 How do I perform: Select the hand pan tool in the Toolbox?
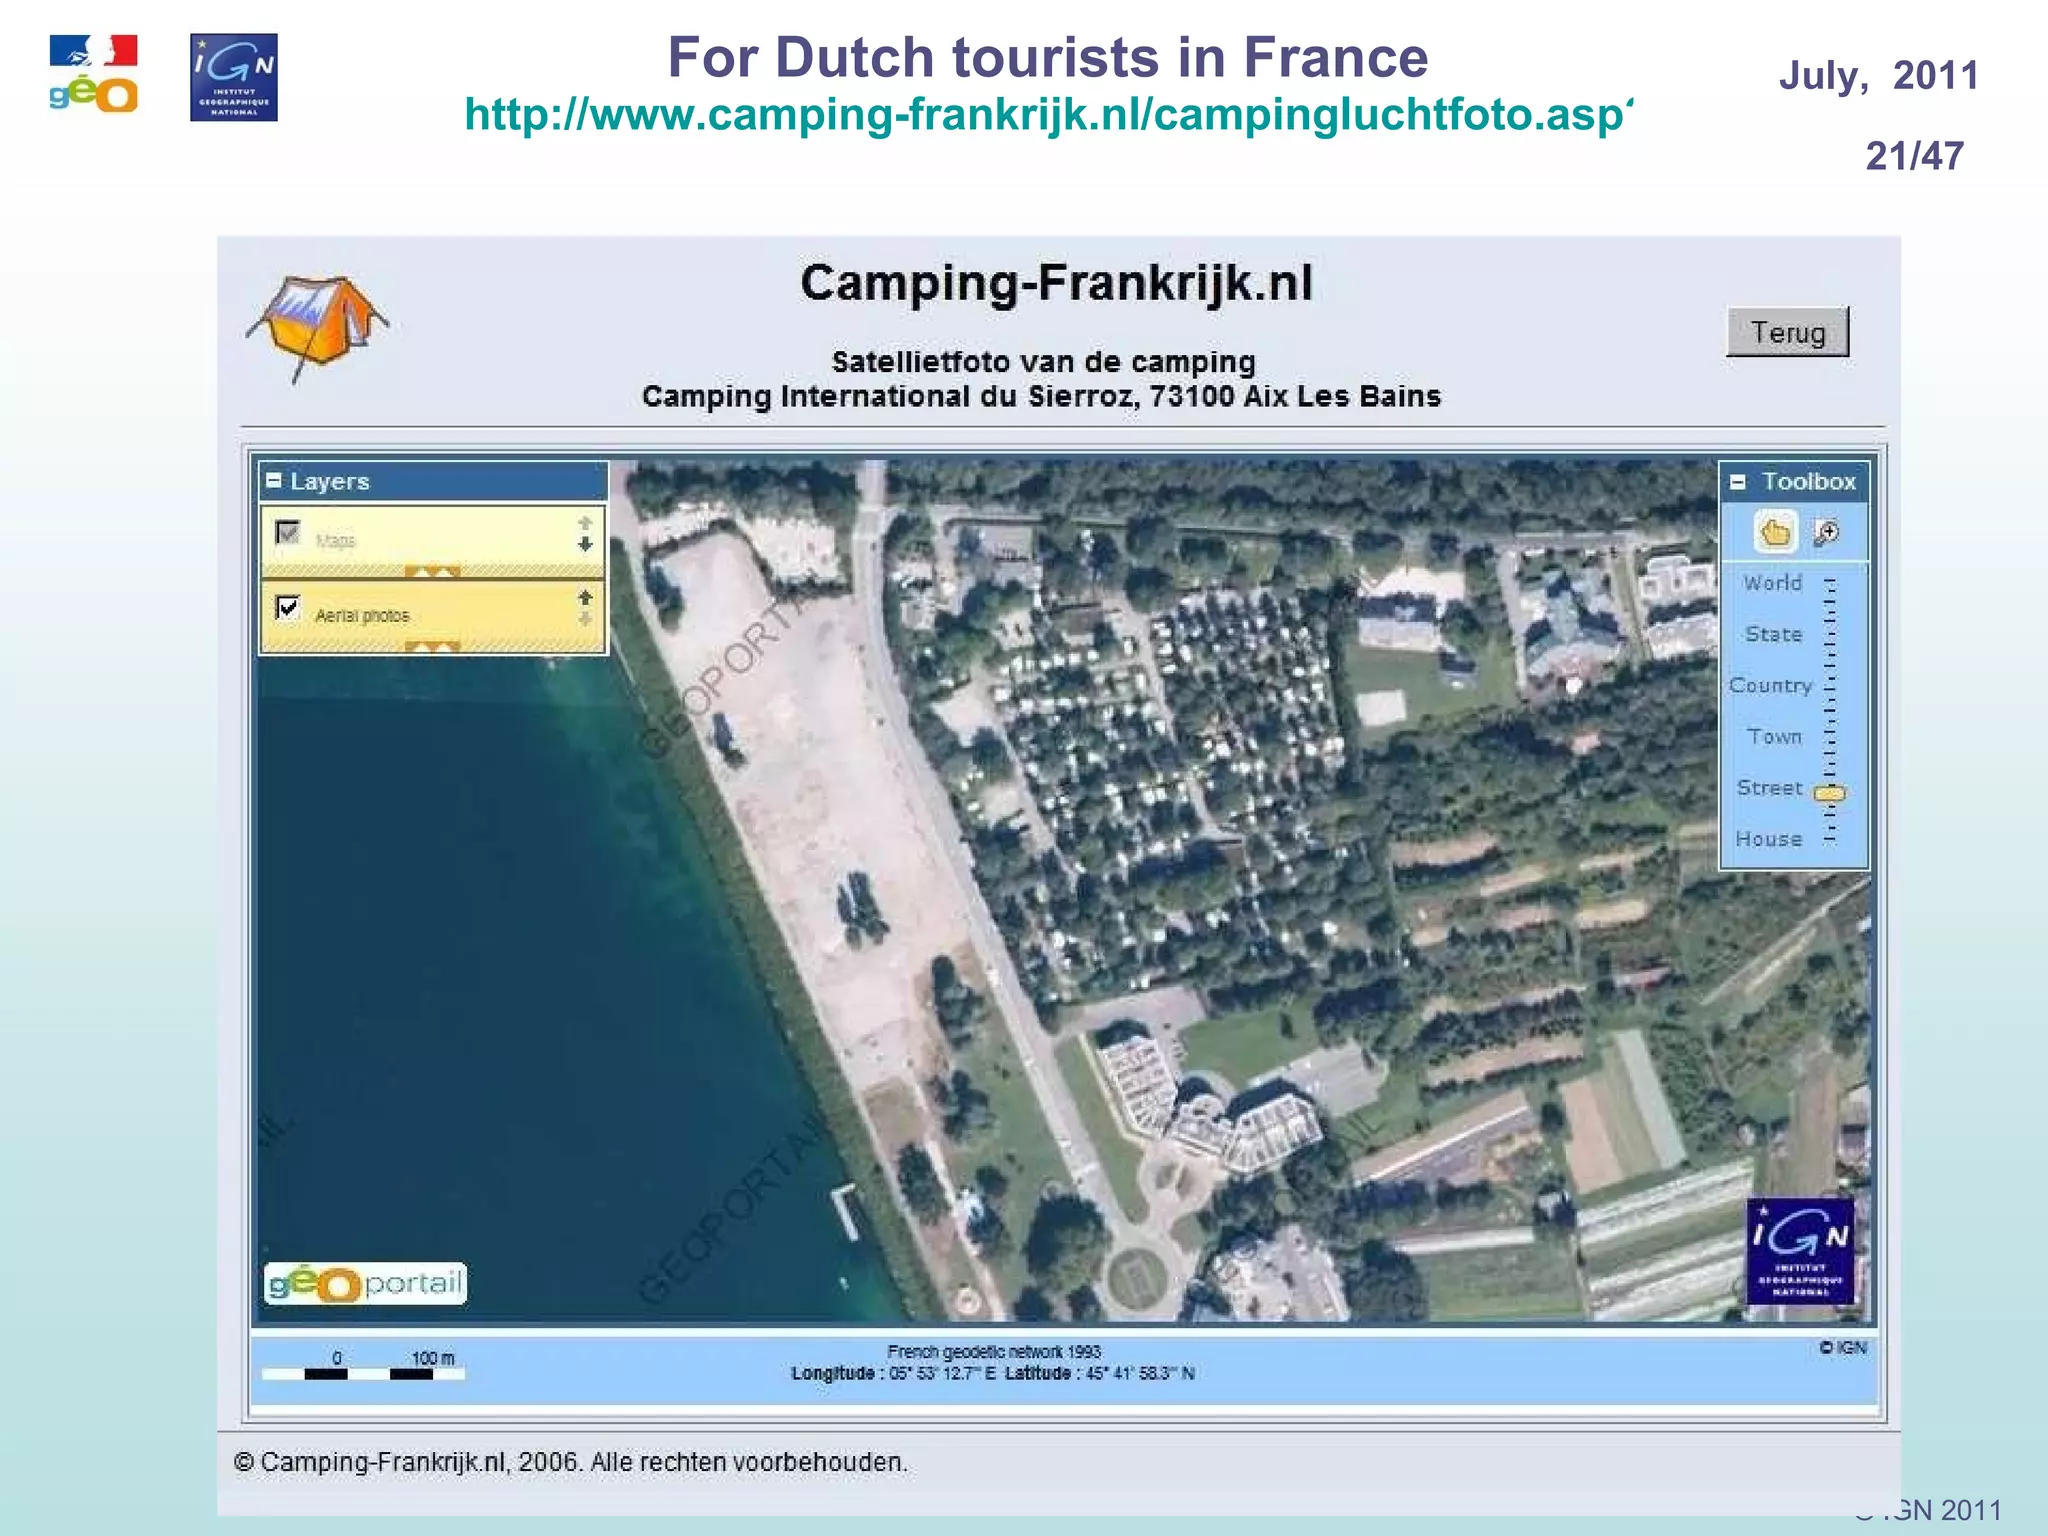click(x=1776, y=533)
